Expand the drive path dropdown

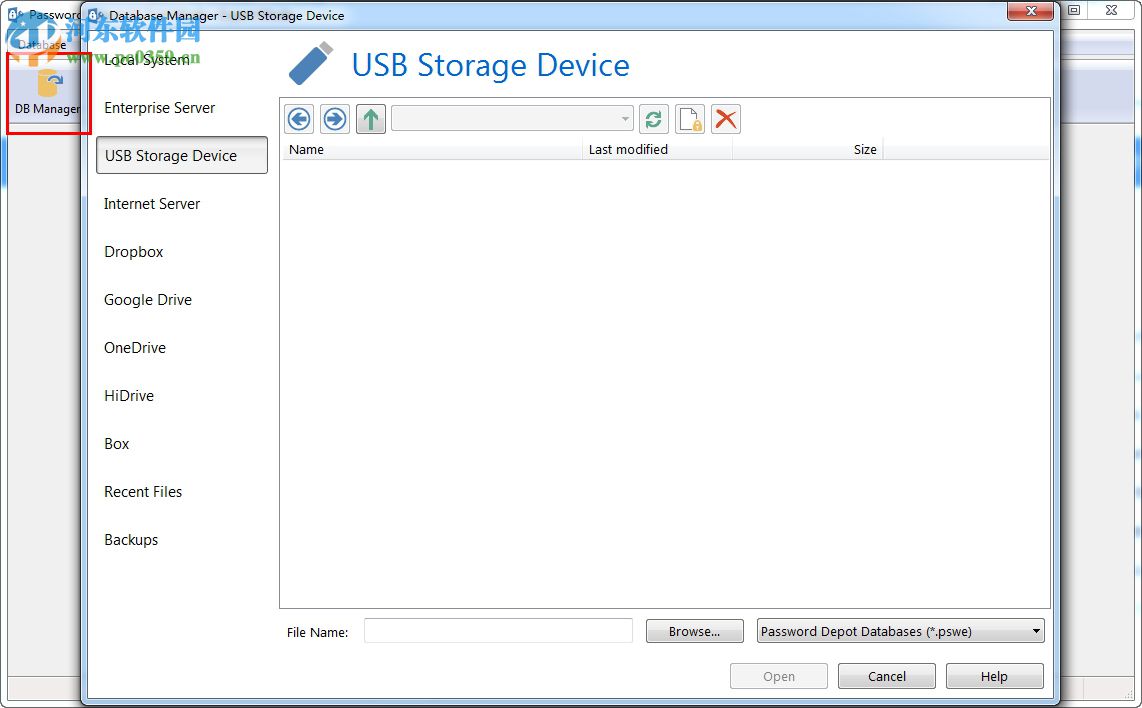(626, 120)
